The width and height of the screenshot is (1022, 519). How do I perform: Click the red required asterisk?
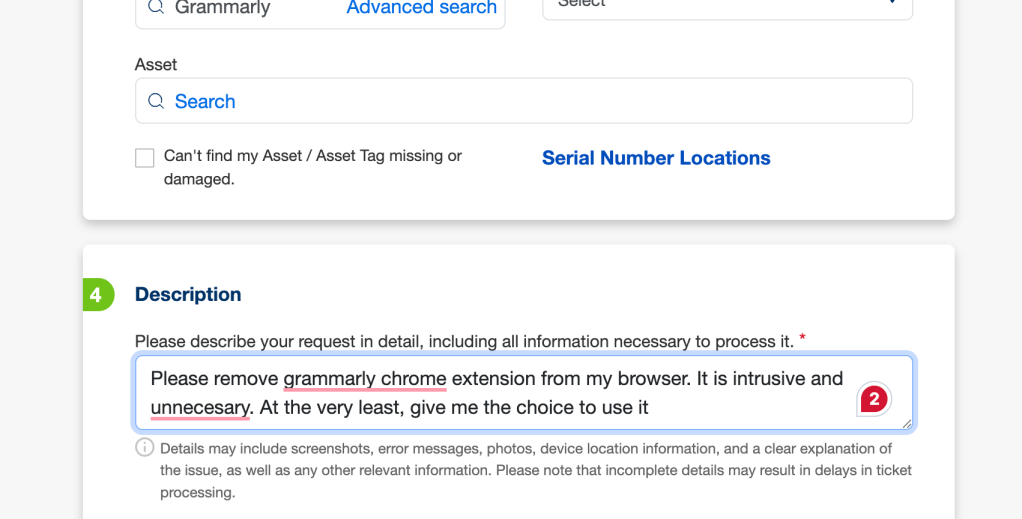click(802, 340)
